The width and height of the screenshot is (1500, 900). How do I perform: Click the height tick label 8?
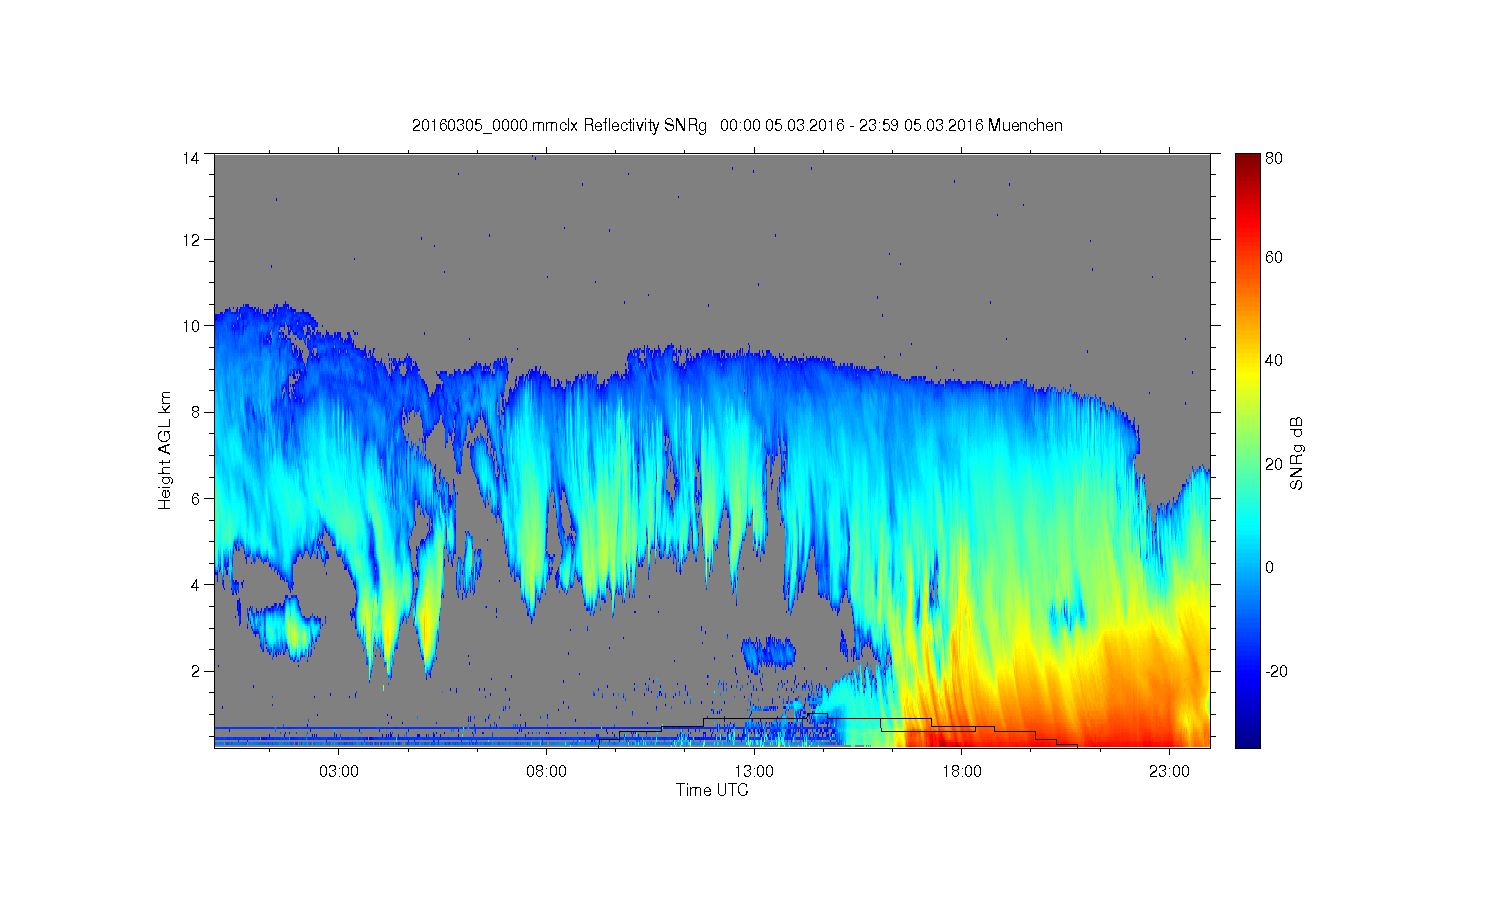pyautogui.click(x=196, y=411)
